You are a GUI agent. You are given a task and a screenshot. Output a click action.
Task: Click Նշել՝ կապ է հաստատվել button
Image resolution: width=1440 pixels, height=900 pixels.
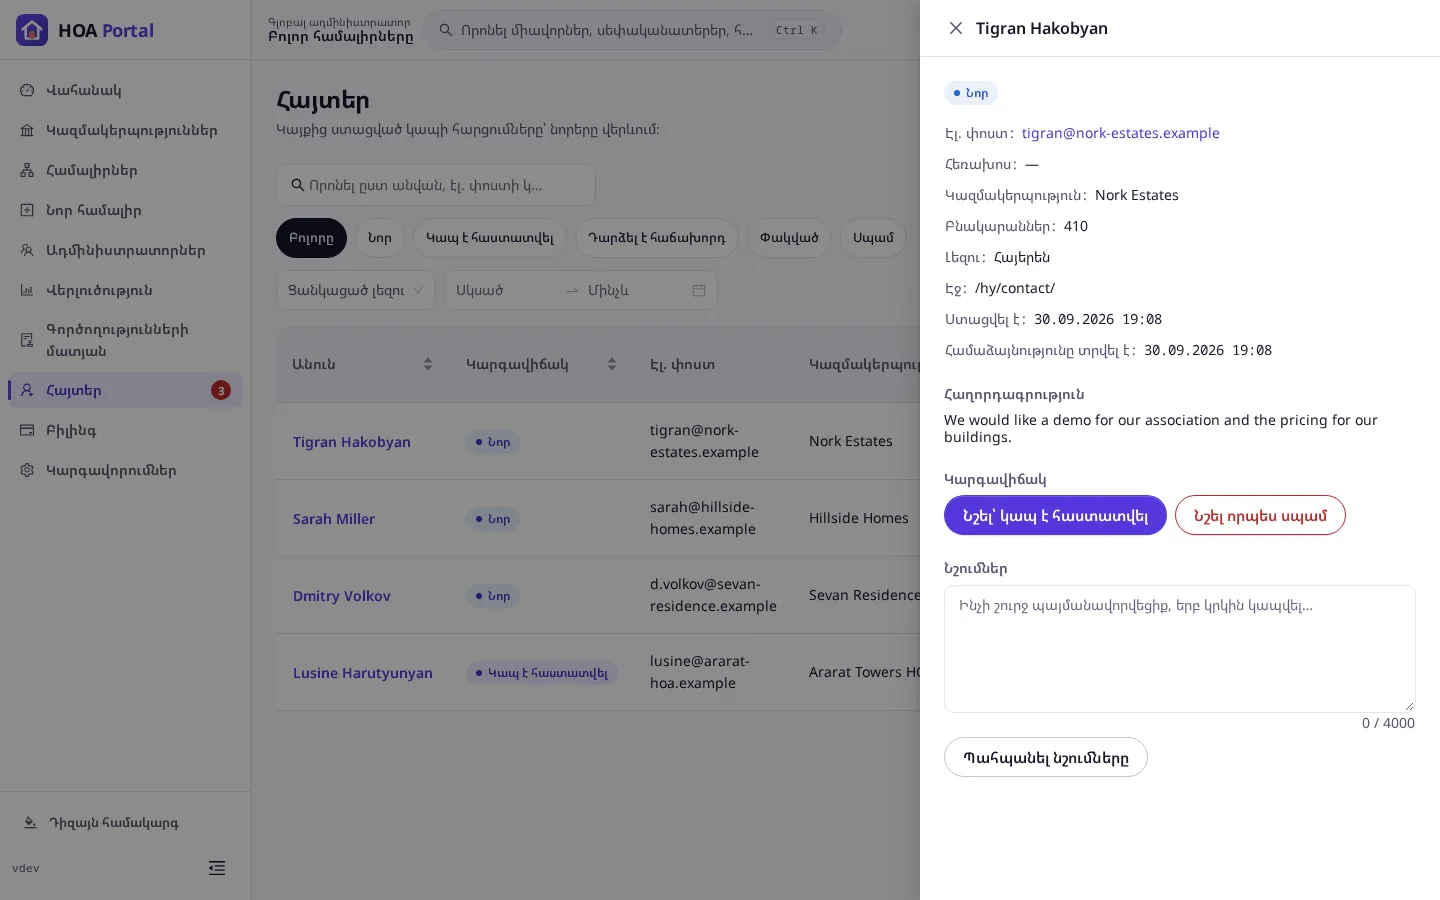coord(1055,515)
